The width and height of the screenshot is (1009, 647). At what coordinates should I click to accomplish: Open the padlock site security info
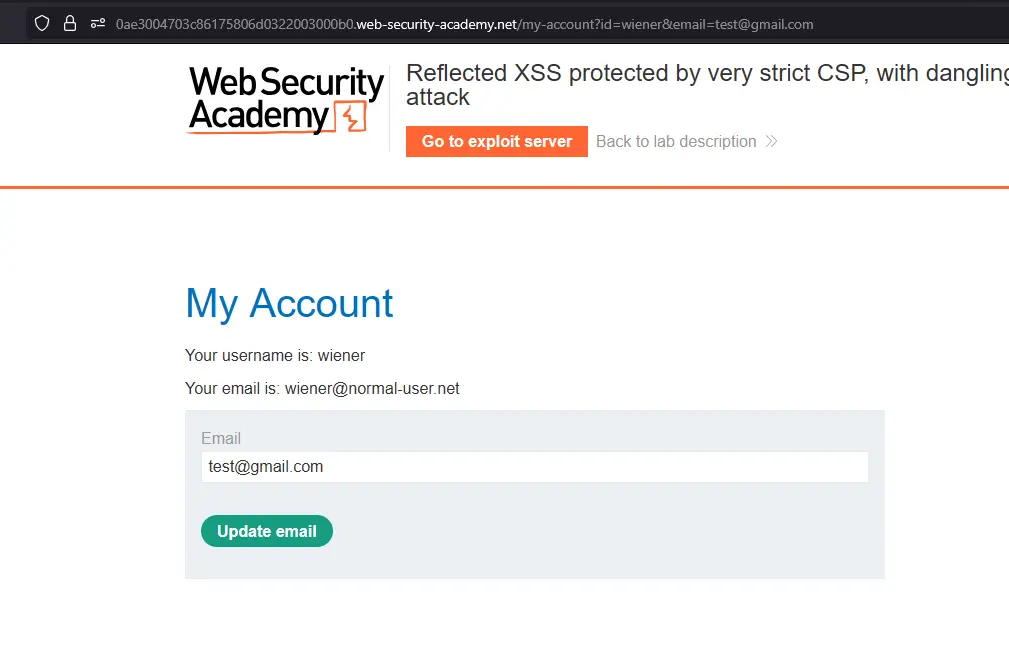click(x=70, y=23)
